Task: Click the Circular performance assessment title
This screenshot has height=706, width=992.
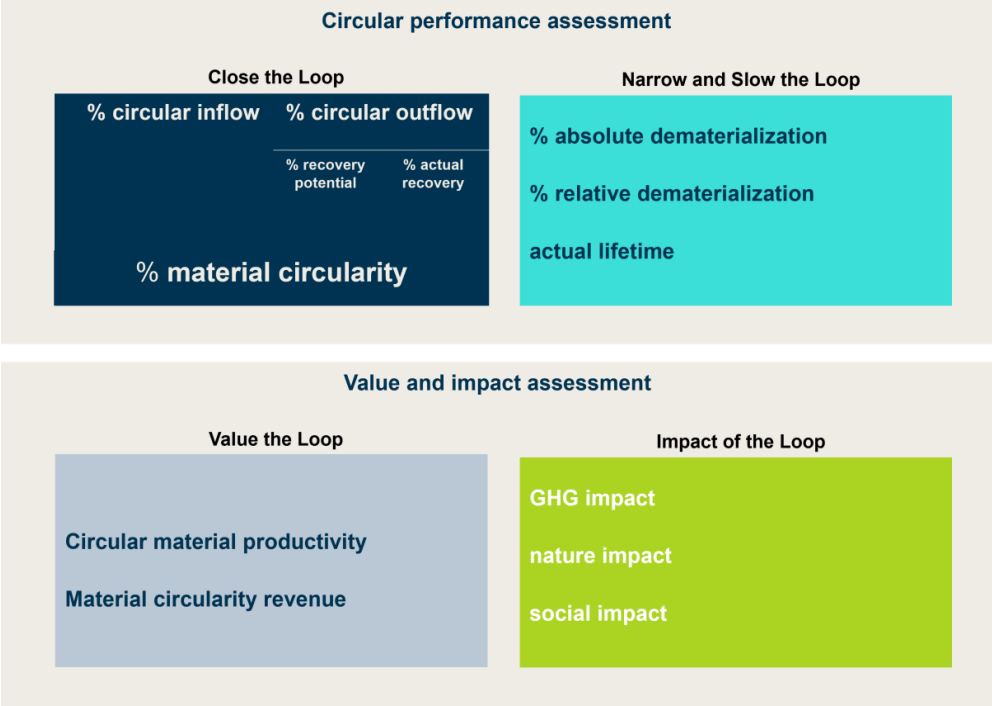Action: pos(496,21)
